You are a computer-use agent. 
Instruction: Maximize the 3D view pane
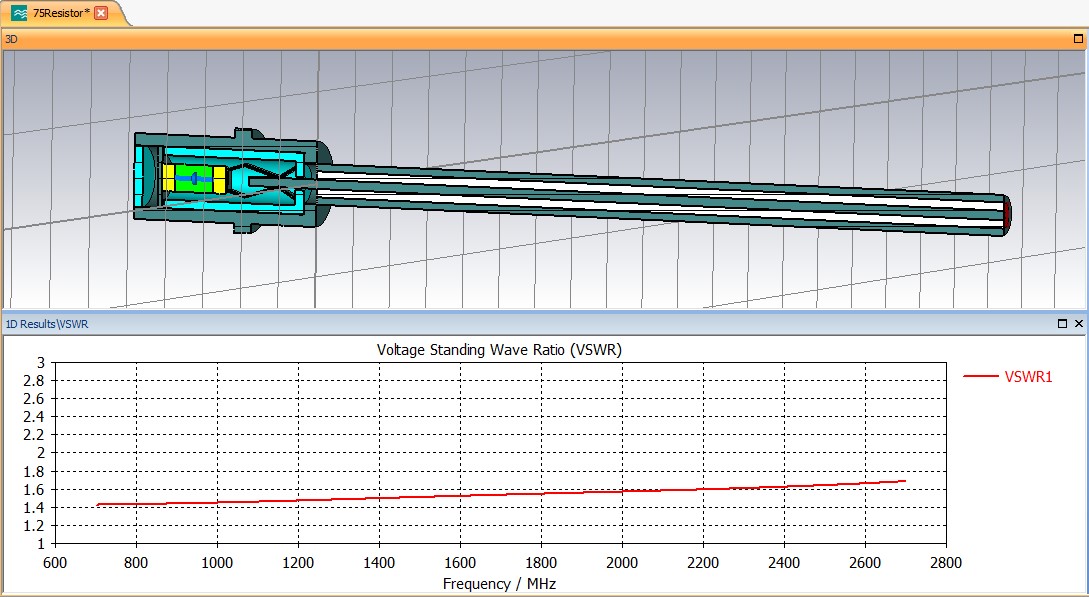[1079, 40]
